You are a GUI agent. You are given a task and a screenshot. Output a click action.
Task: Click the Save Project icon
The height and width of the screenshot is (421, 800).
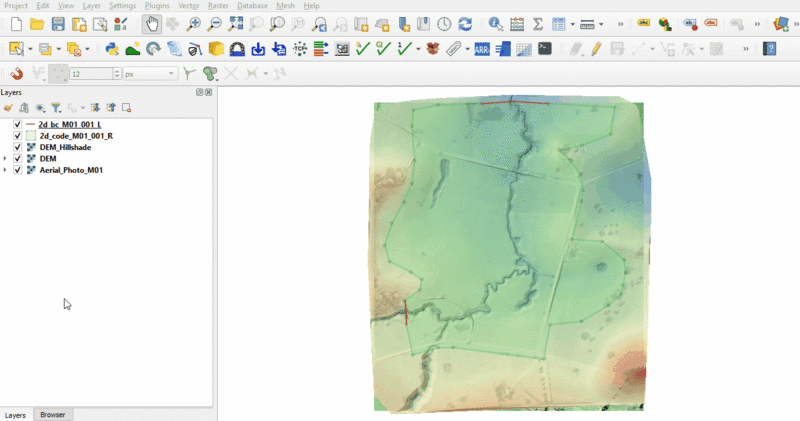pos(58,24)
